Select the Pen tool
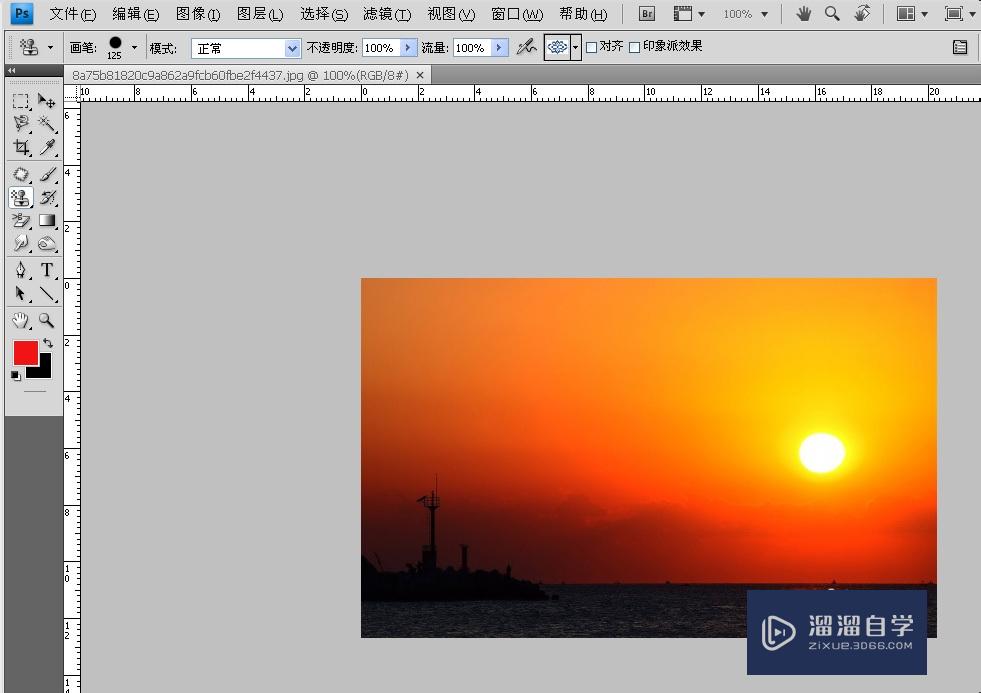 pos(20,270)
